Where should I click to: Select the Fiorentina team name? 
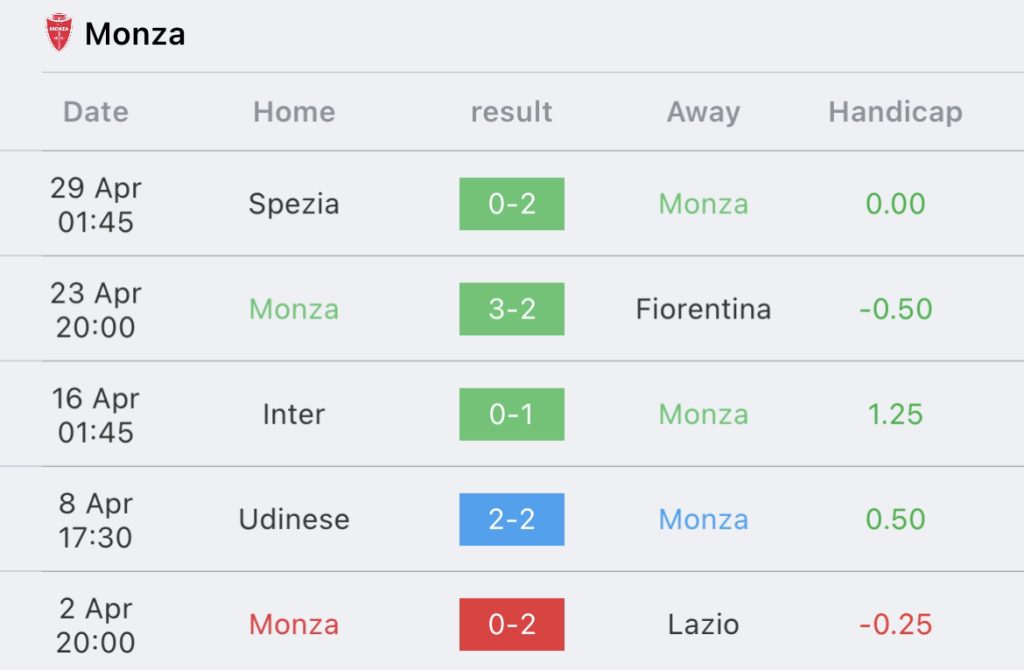[x=703, y=309]
